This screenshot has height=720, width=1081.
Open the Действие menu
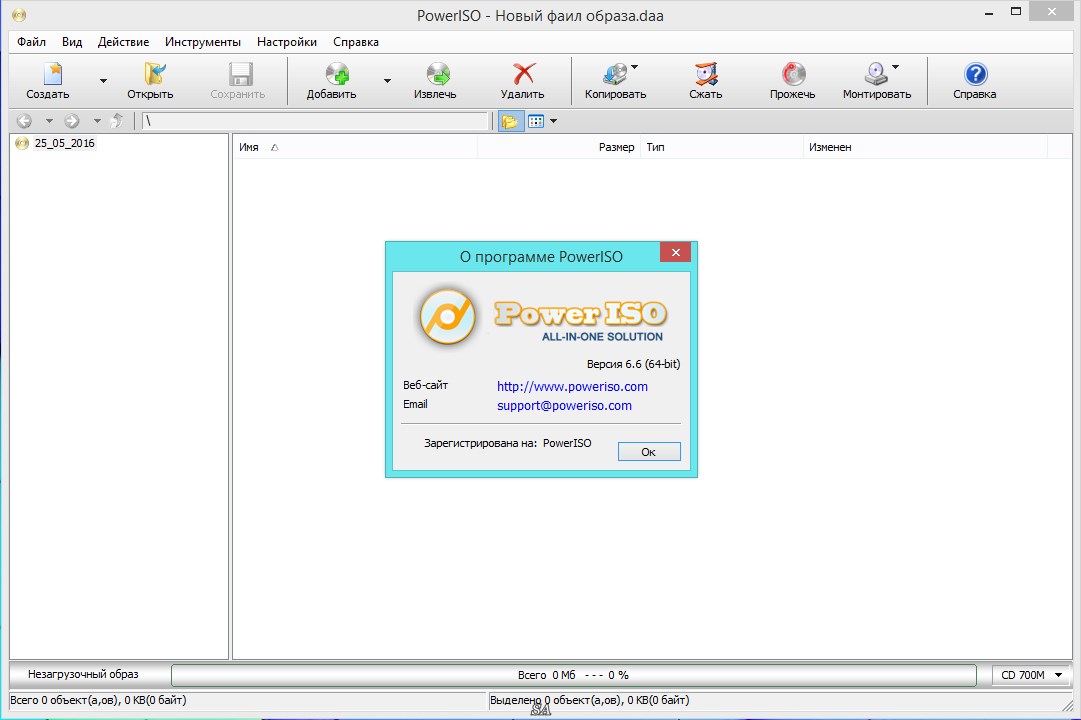(123, 42)
